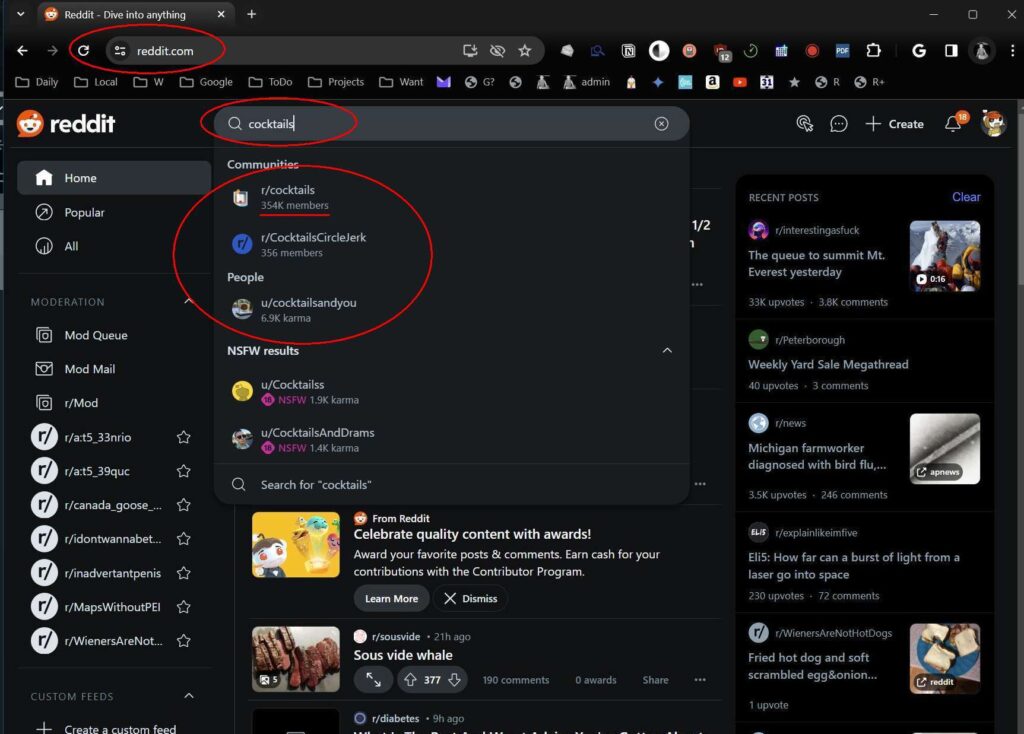The height and width of the screenshot is (734, 1024).
Task: Favorite the r/canada_goose community star
Action: coord(183,505)
